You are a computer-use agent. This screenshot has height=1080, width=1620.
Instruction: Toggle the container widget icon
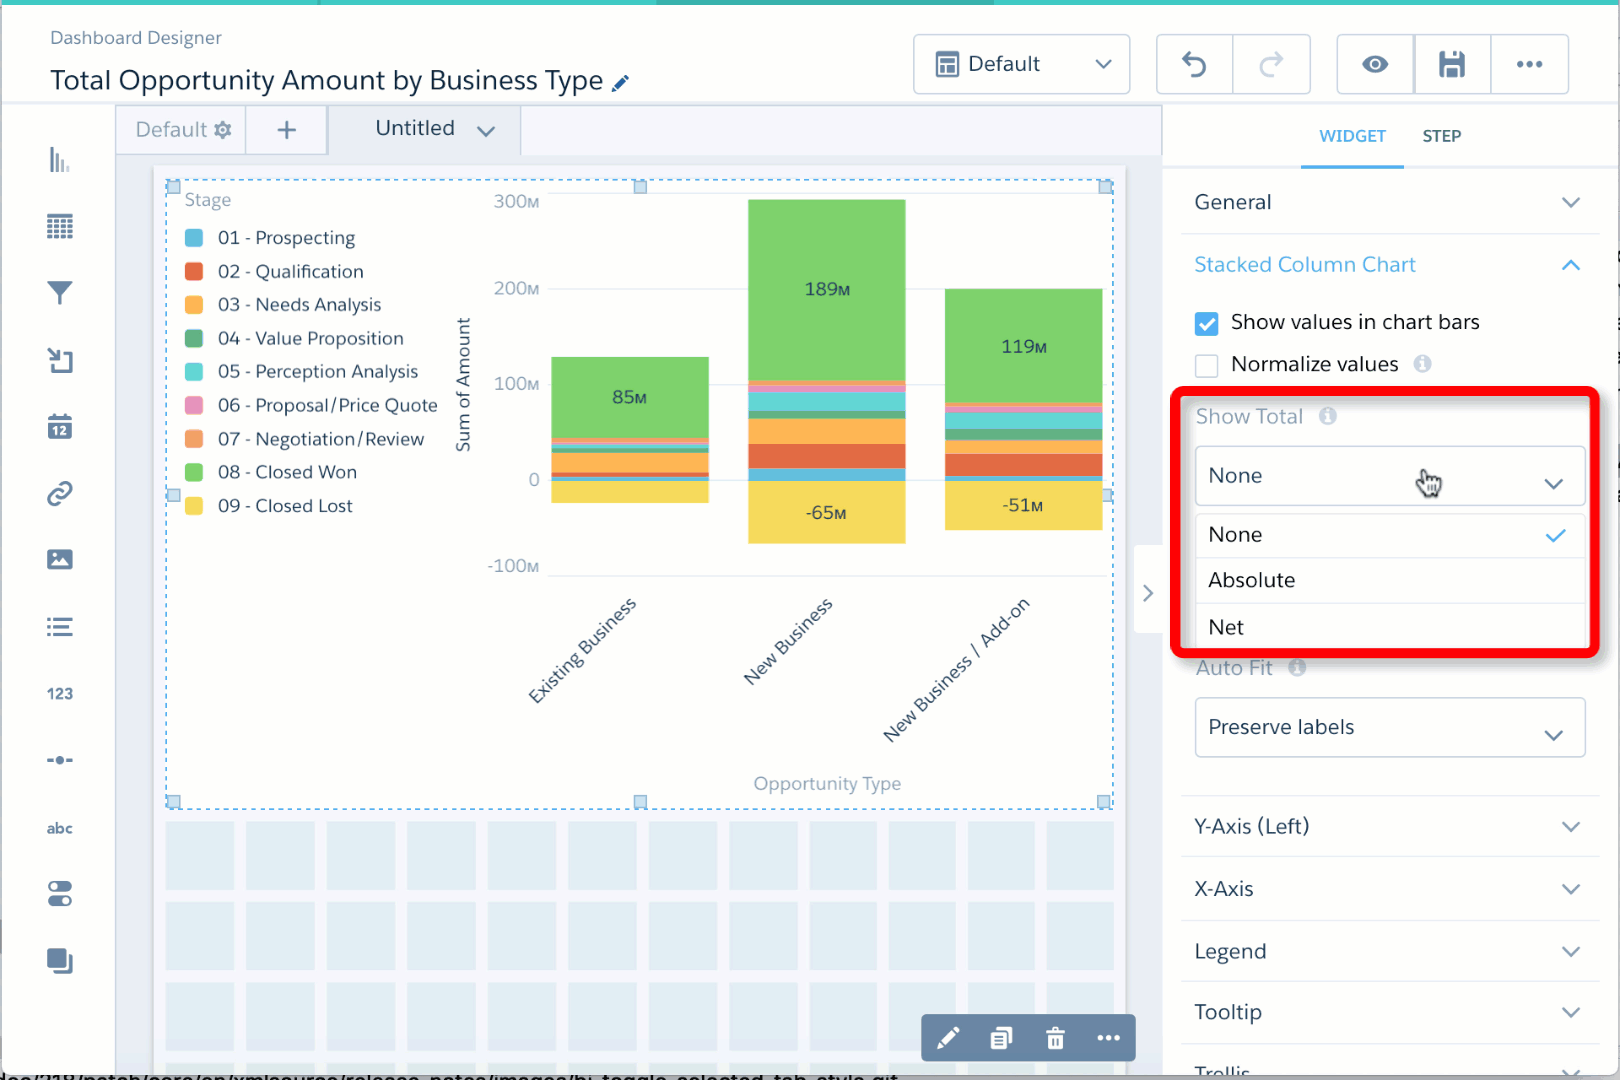point(60,961)
